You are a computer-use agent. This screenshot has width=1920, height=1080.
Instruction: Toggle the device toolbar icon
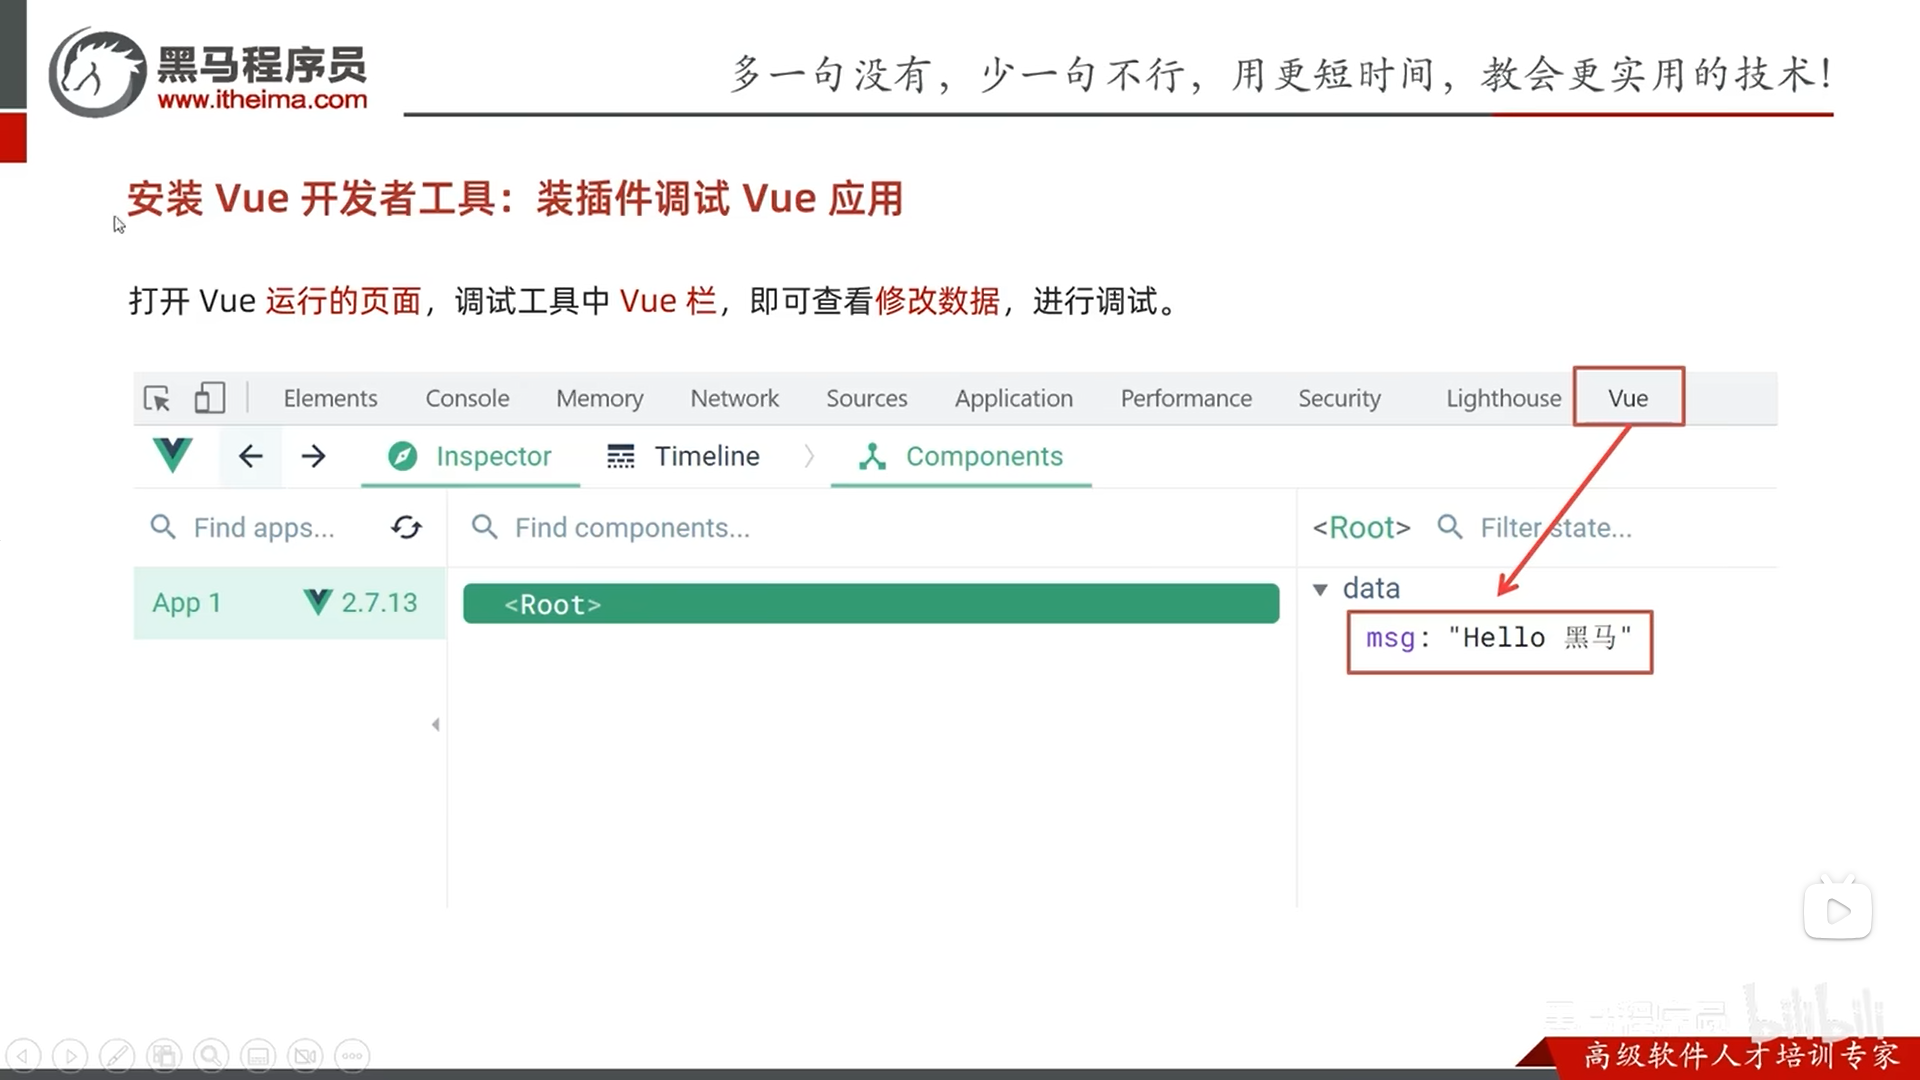pyautogui.click(x=209, y=398)
